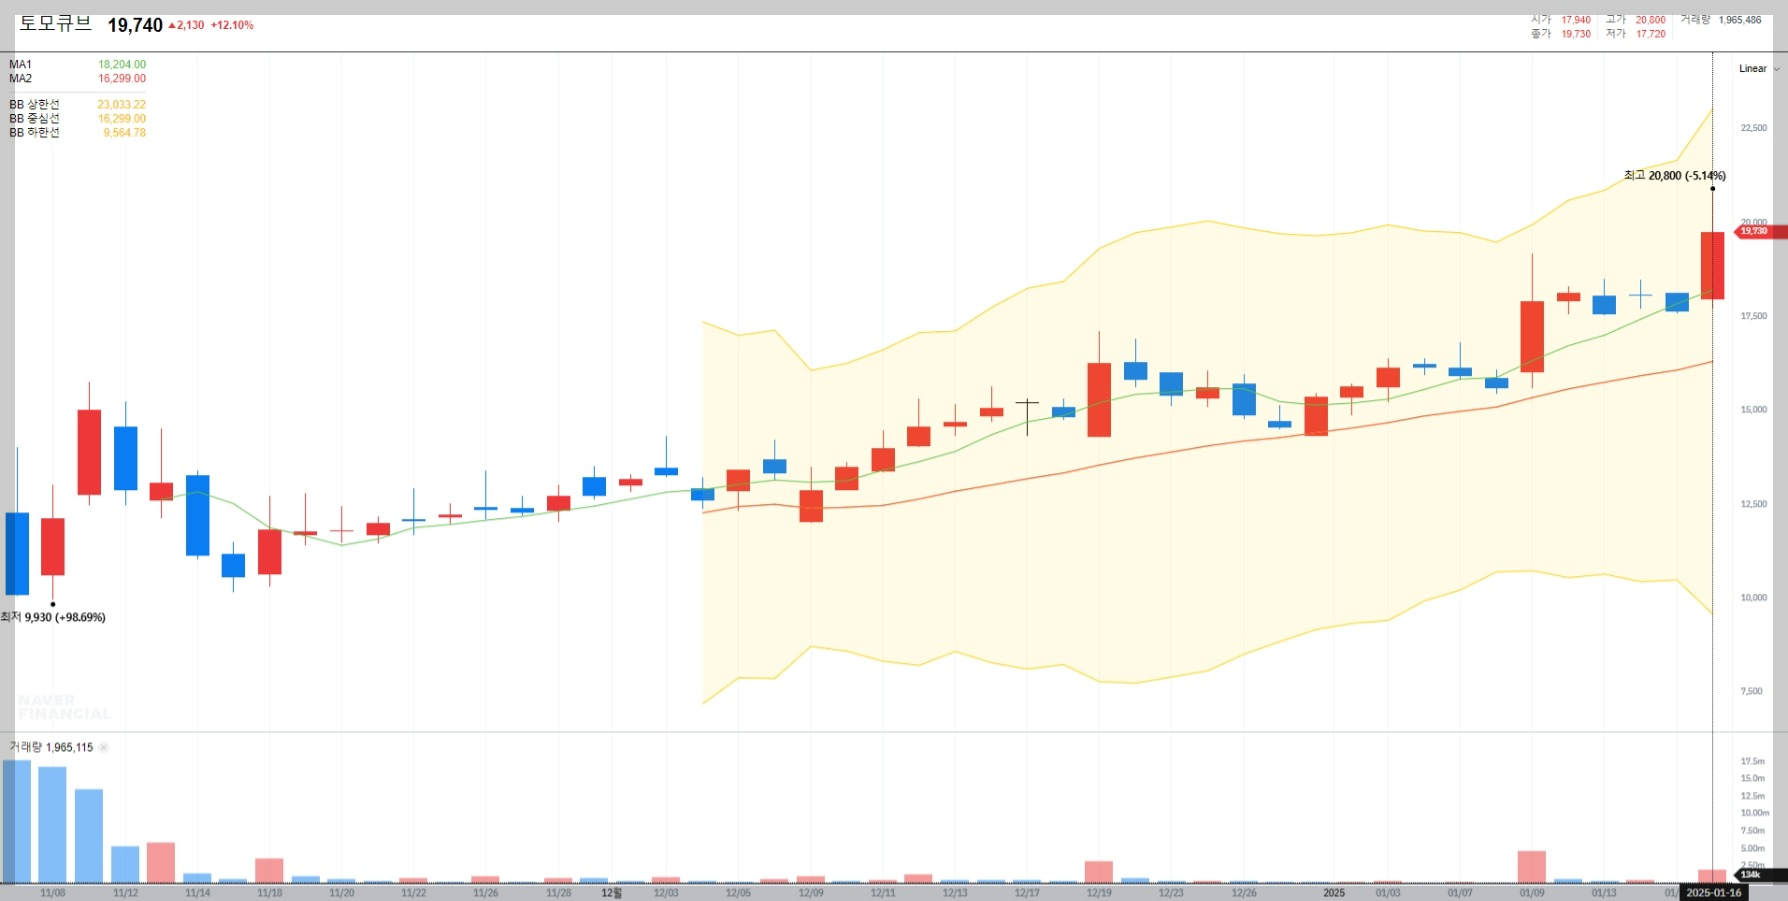Click the 토모큐브 stock name title
Image resolution: width=1788 pixels, height=901 pixels.
coord(56,24)
